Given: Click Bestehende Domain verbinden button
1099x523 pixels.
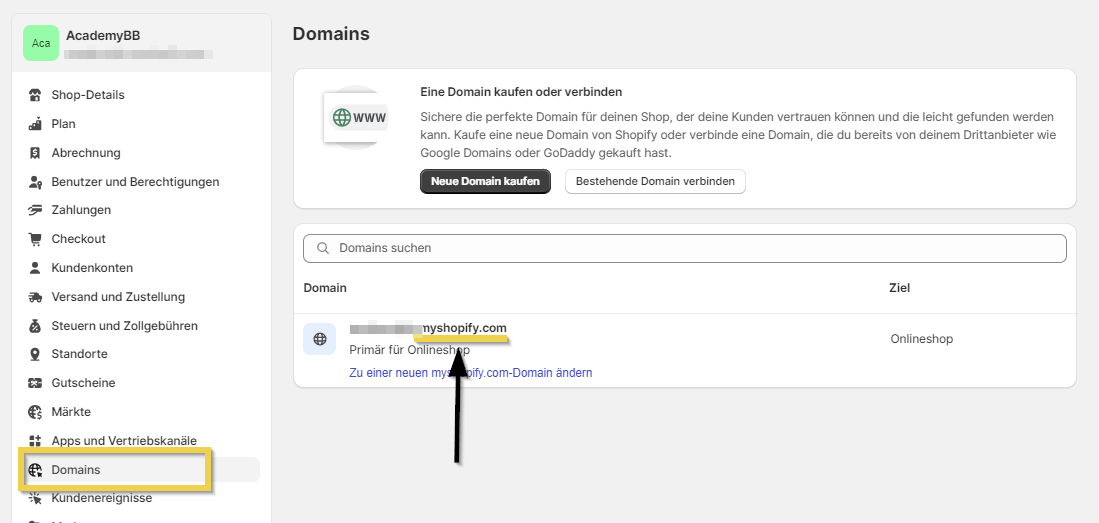Looking at the screenshot, I should click(x=655, y=181).
